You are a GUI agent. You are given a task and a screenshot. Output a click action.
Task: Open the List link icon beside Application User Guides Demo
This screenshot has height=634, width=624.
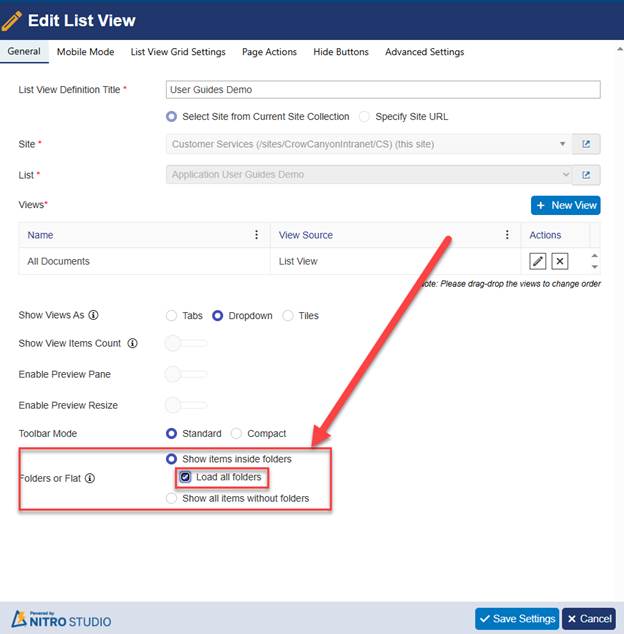point(586,175)
